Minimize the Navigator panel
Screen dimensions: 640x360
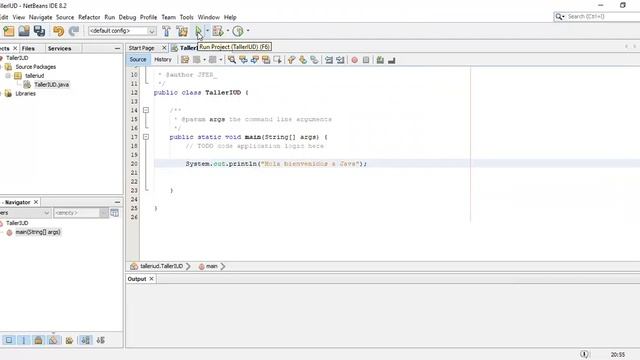(118, 202)
